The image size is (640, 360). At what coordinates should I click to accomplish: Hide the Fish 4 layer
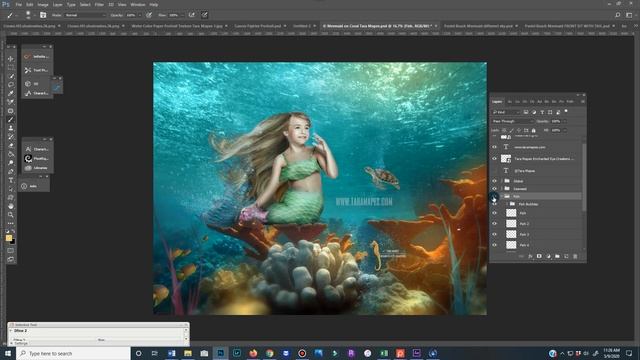[494, 245]
